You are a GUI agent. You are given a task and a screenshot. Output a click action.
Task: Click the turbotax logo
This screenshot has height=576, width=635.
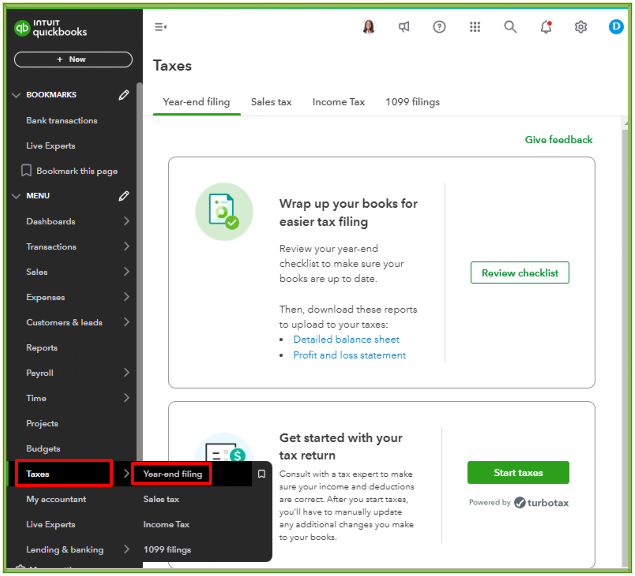point(541,503)
